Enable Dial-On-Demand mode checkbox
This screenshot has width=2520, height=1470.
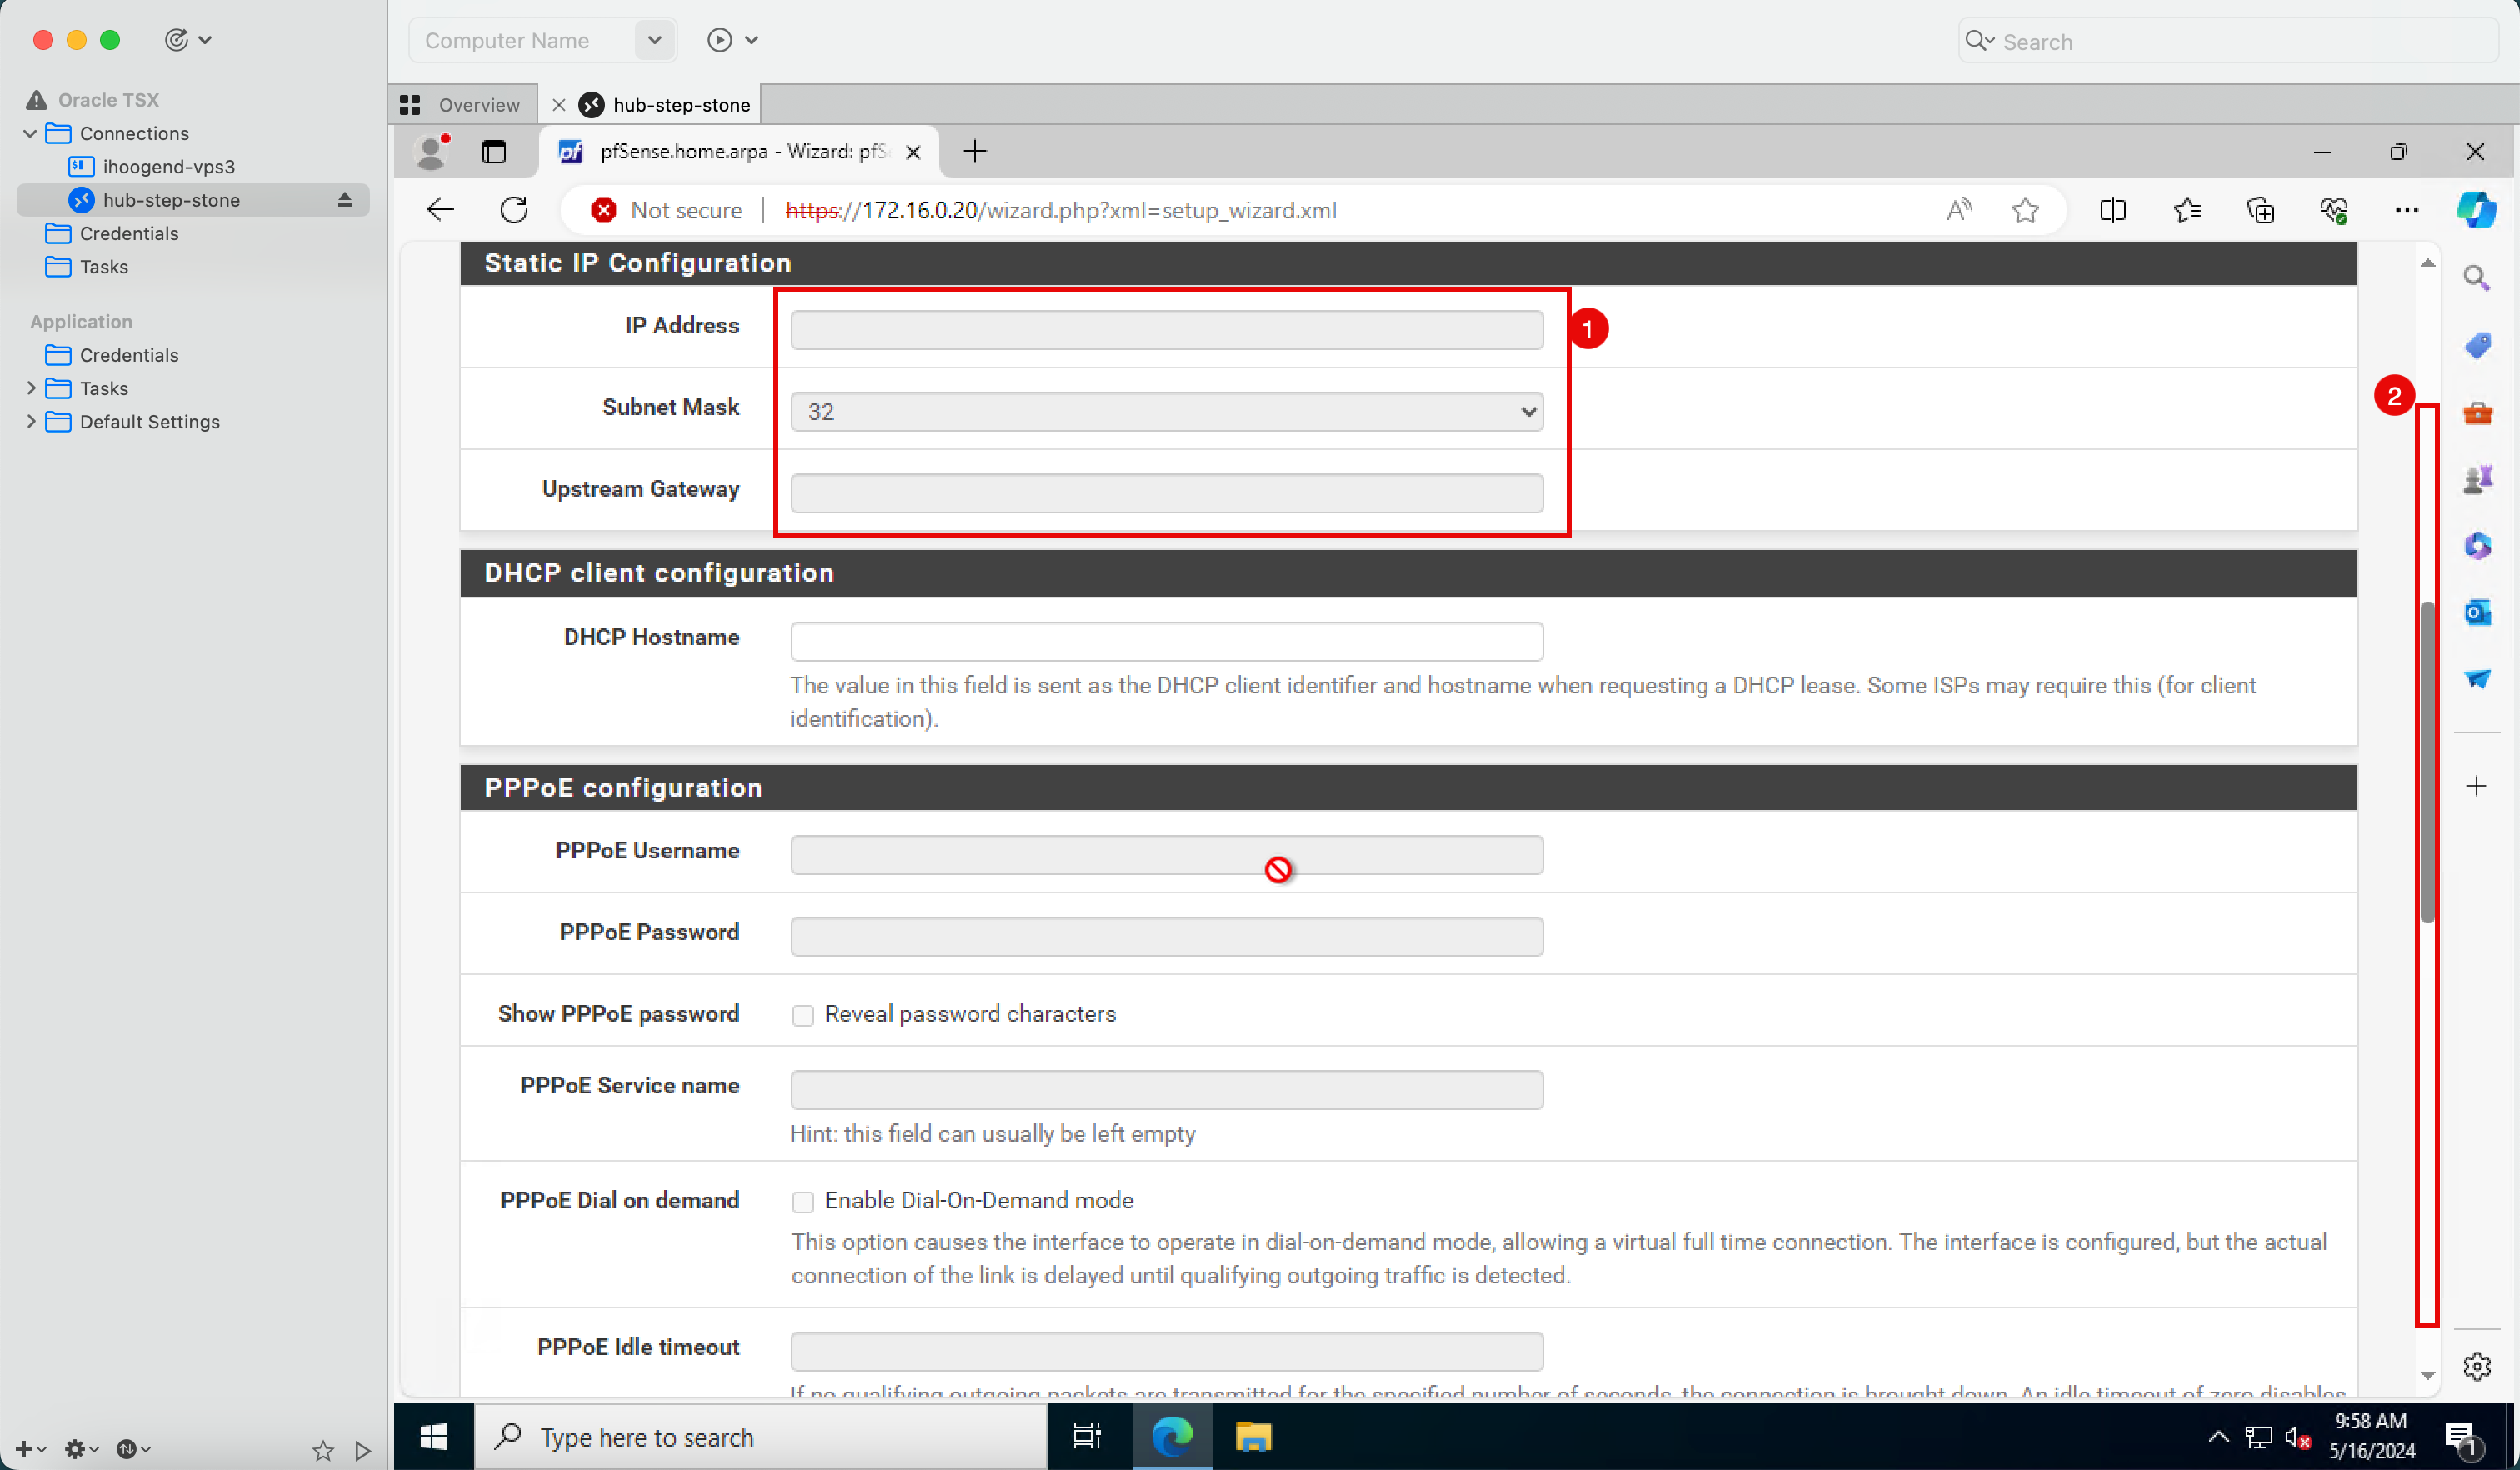[x=803, y=1202]
